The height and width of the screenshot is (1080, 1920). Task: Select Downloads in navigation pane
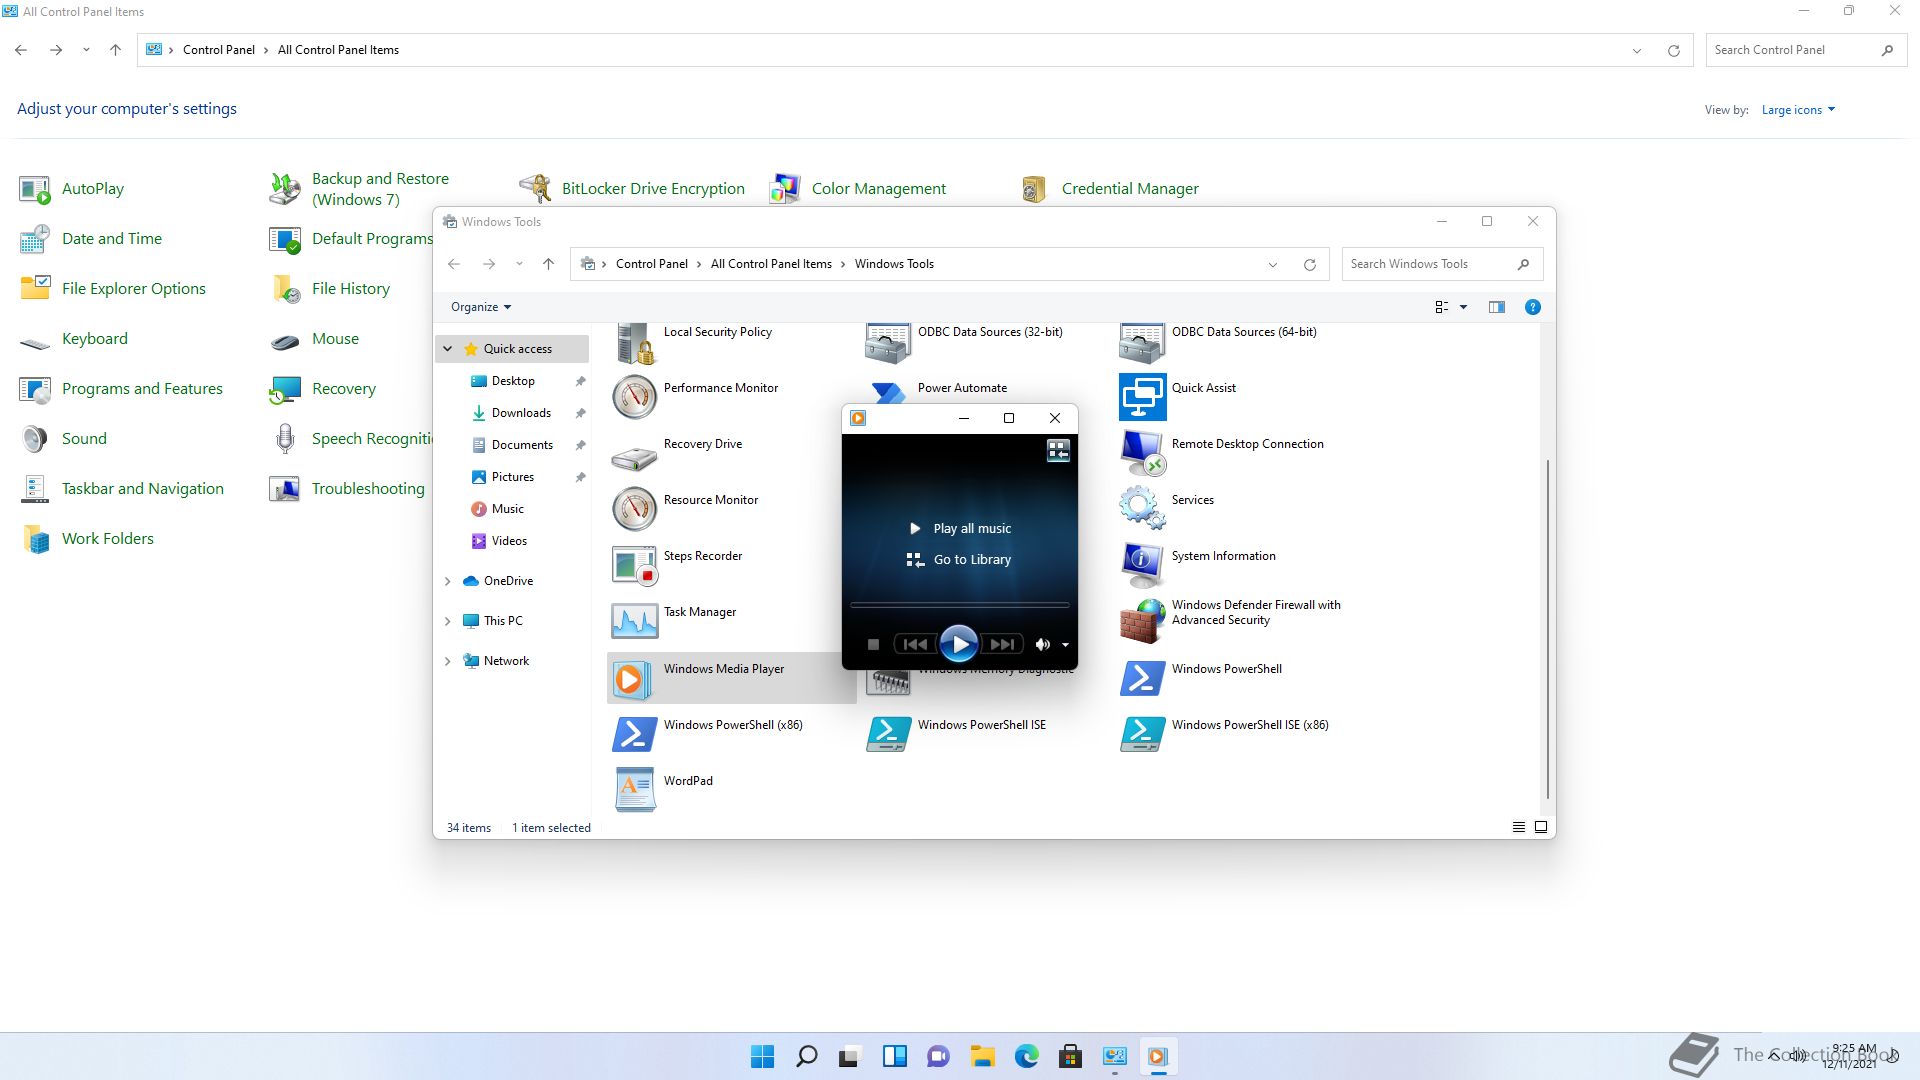point(521,413)
